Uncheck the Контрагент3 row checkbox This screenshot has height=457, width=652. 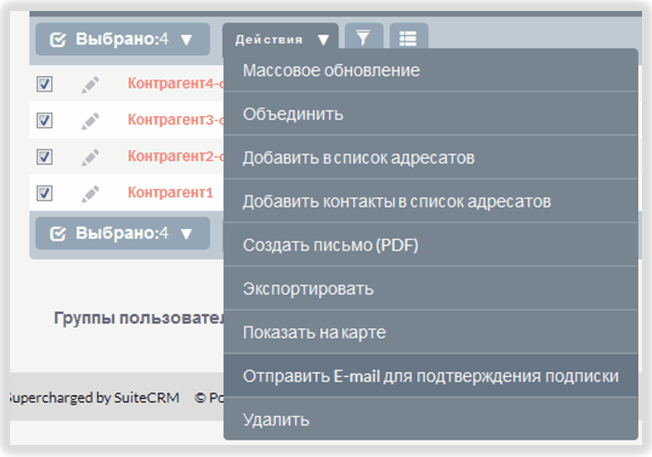(x=44, y=120)
